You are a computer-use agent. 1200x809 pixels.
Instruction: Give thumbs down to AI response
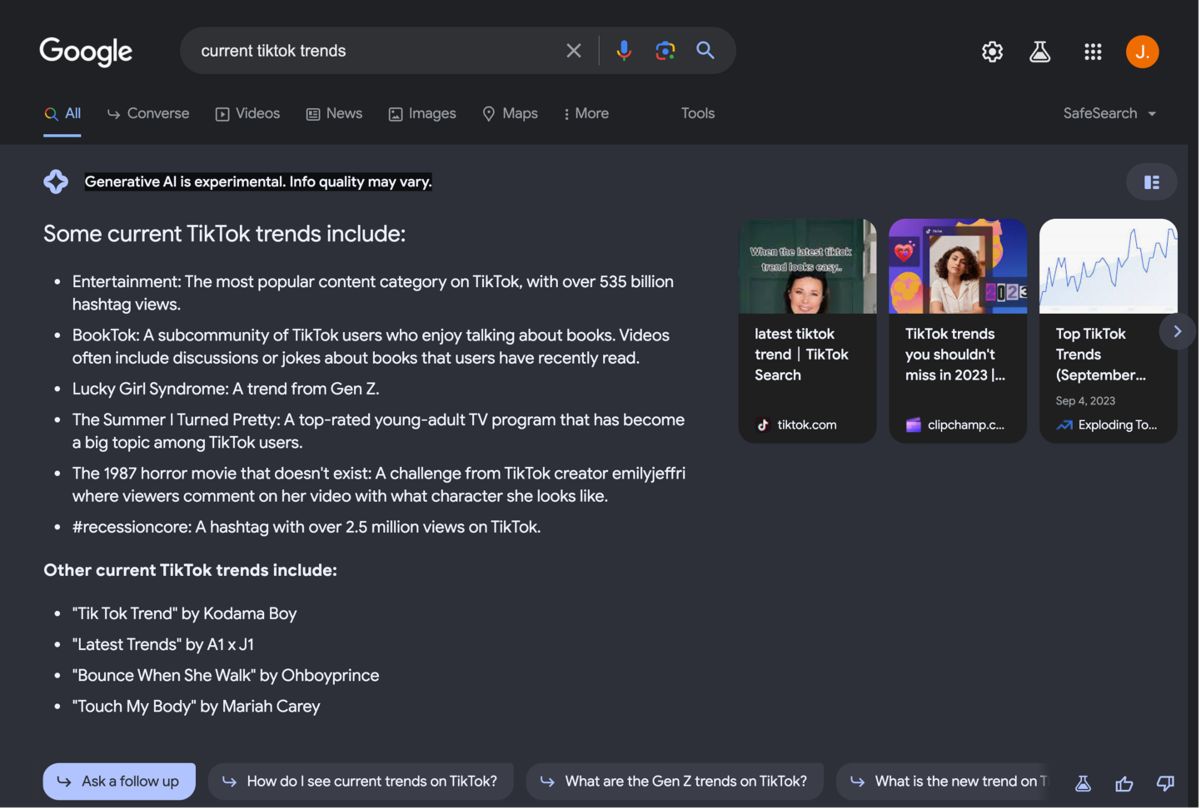1165,784
